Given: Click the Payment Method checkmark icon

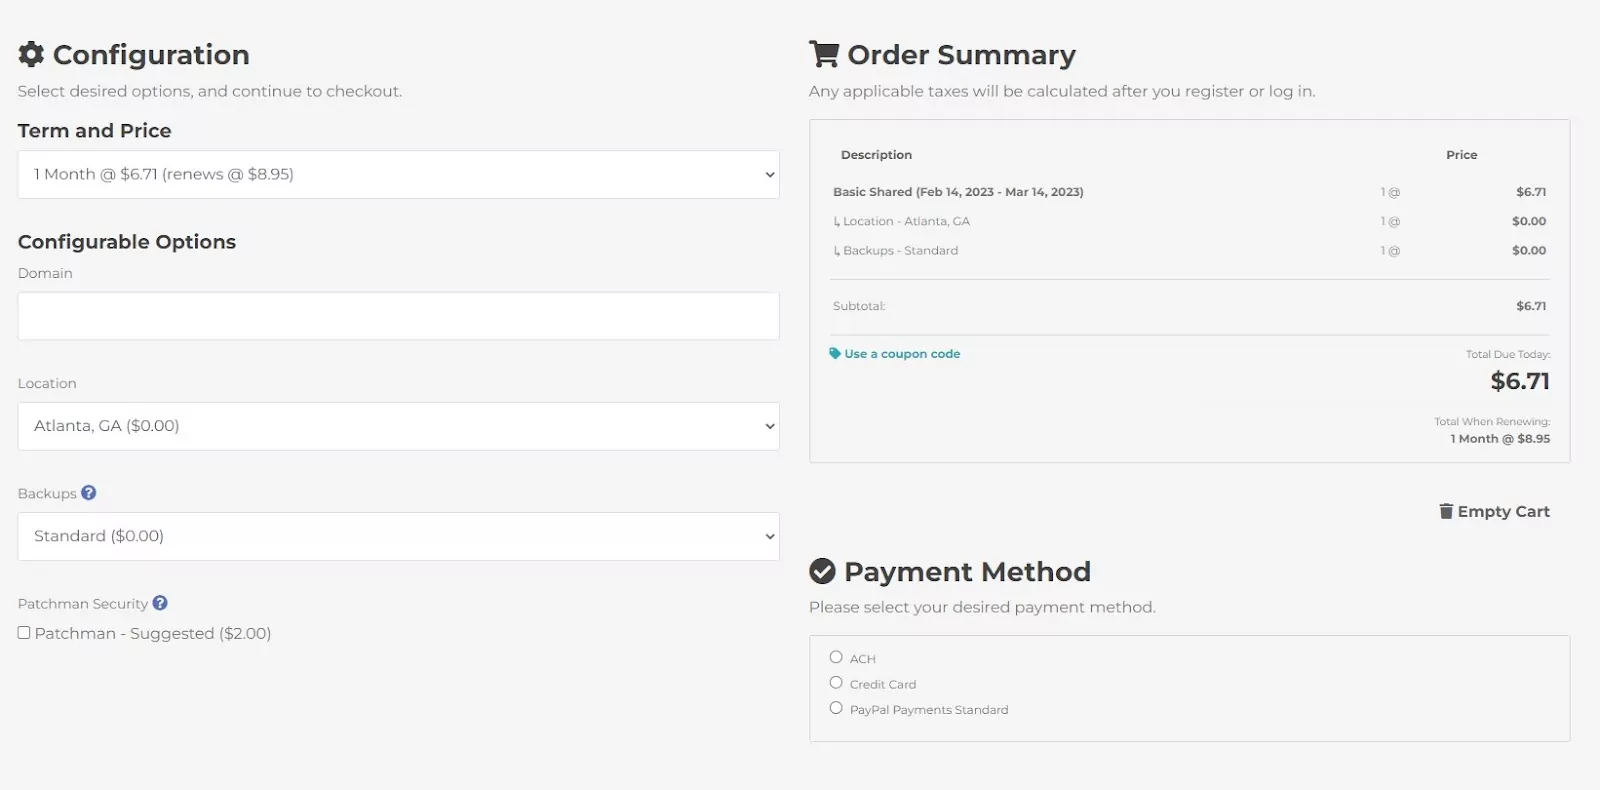Looking at the screenshot, I should coord(822,571).
